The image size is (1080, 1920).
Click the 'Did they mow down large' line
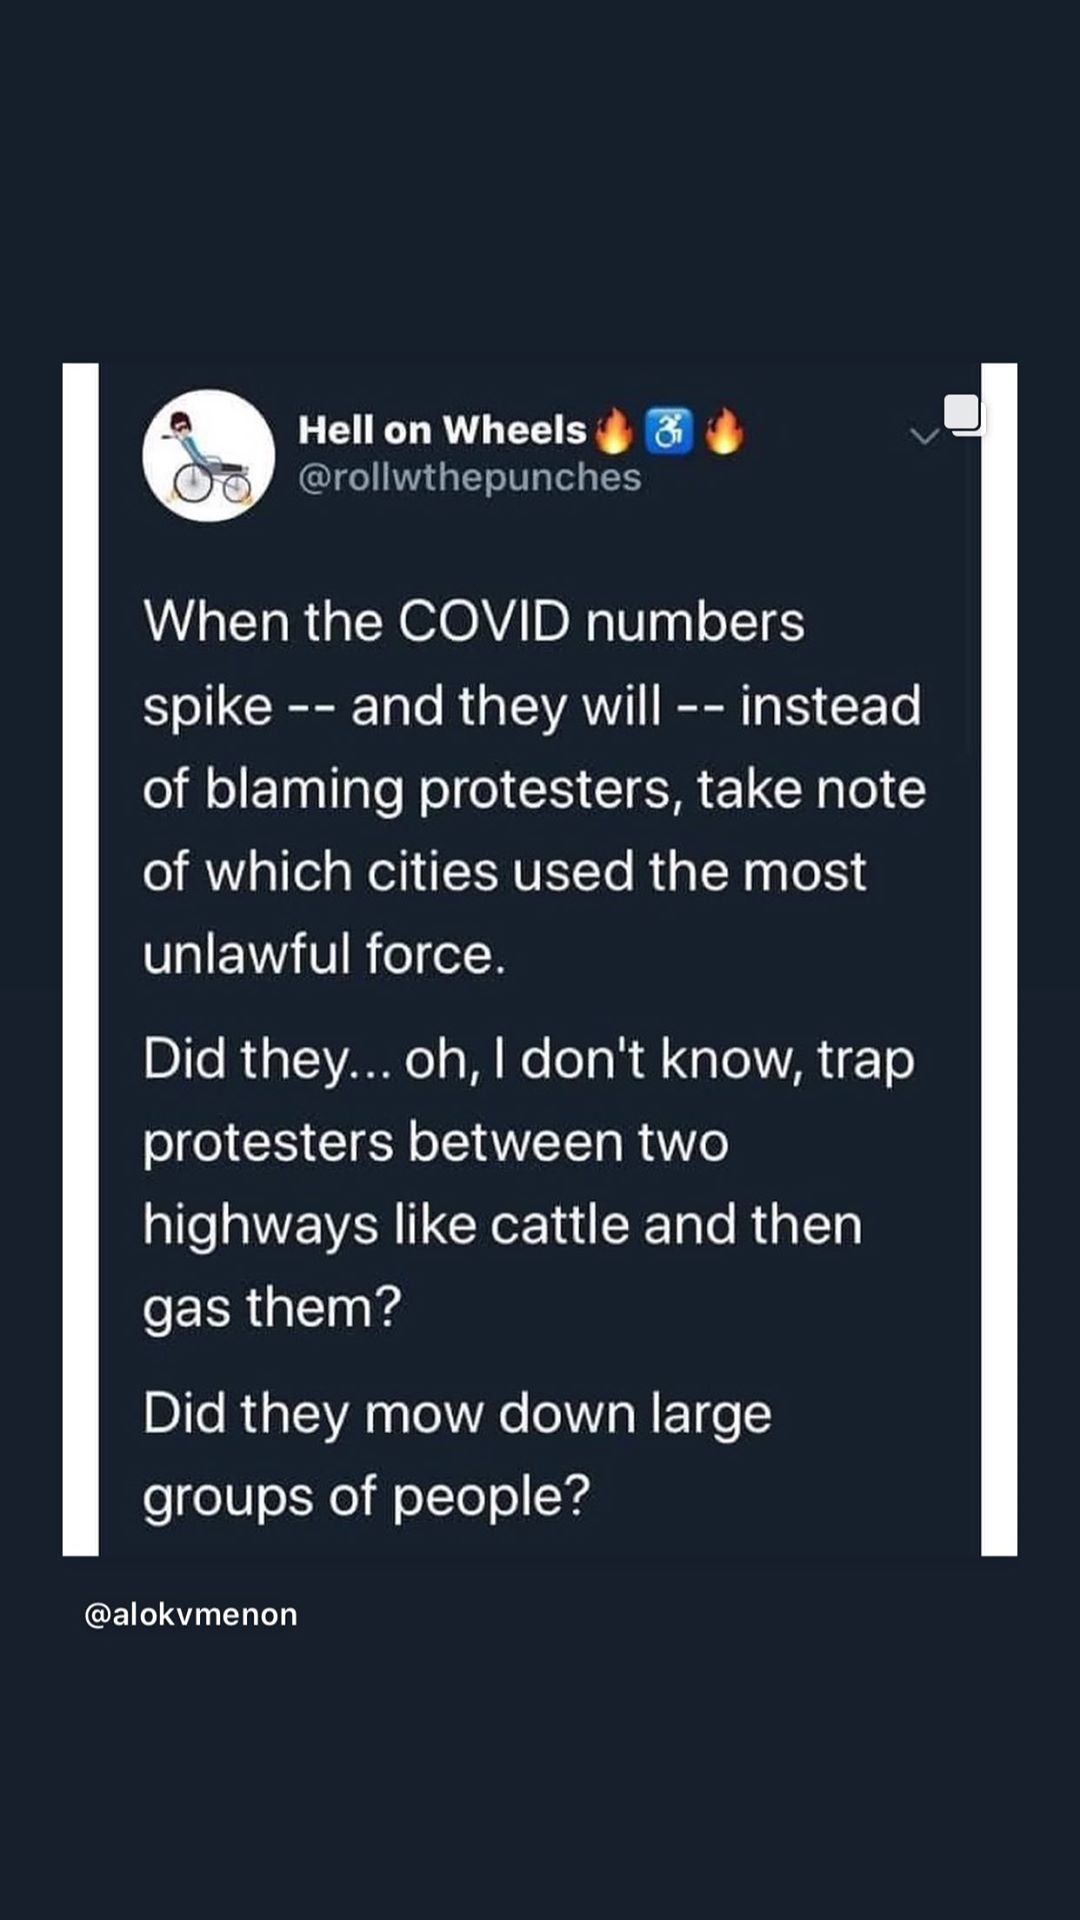457,1414
